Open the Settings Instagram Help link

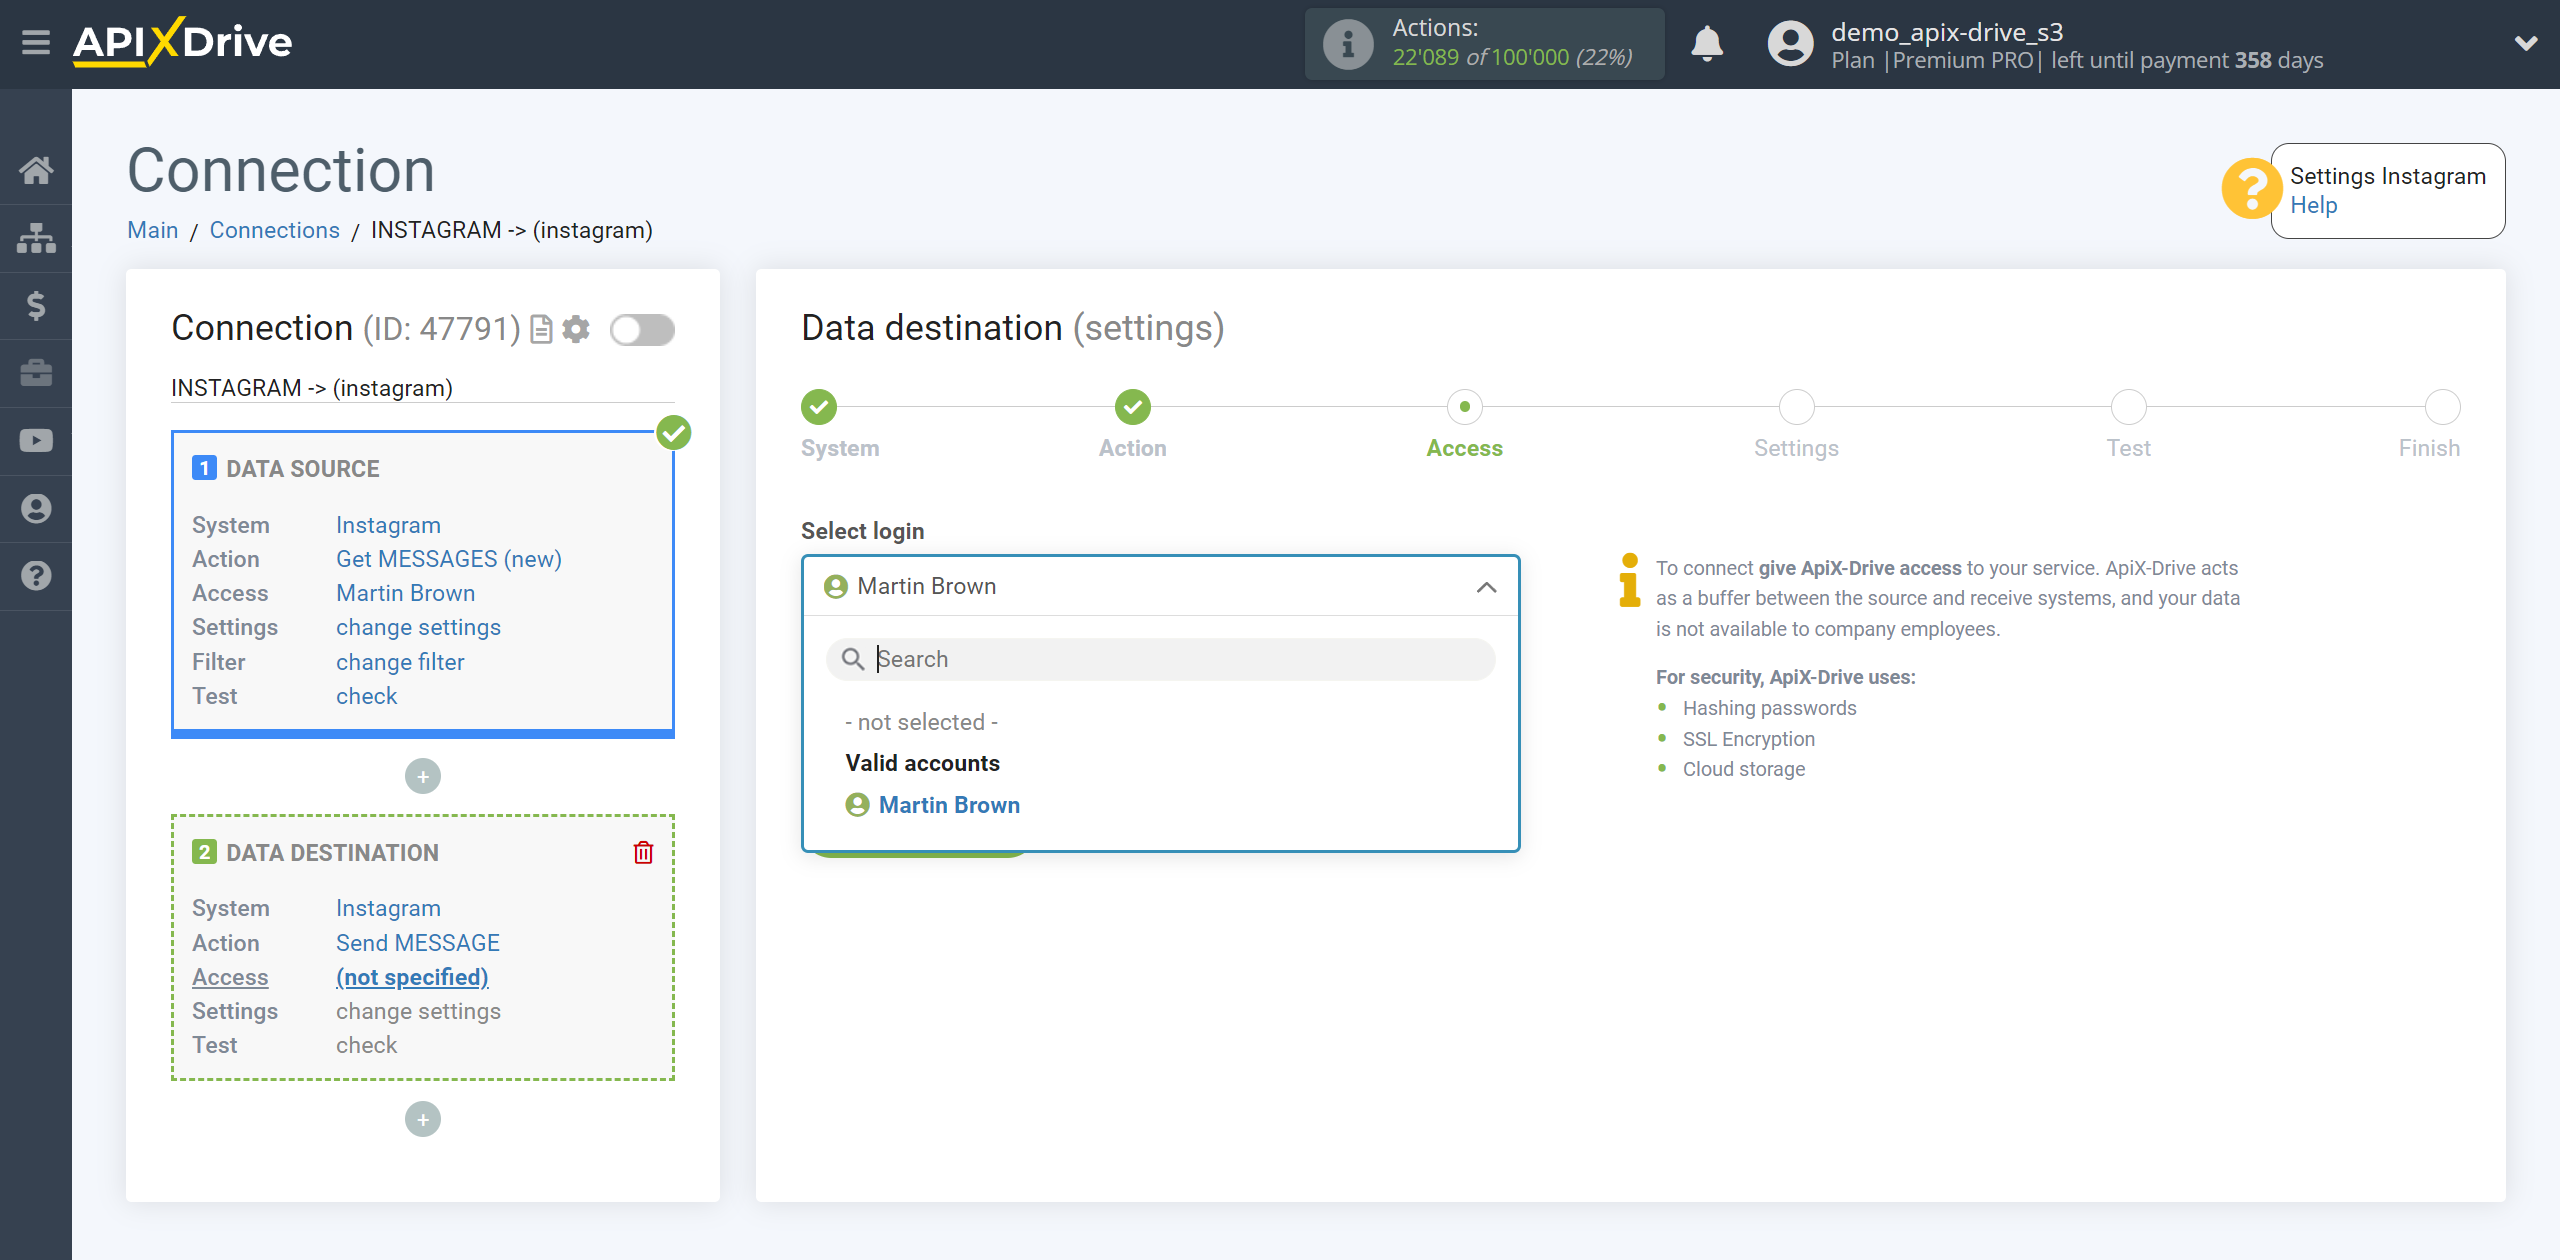[2313, 206]
